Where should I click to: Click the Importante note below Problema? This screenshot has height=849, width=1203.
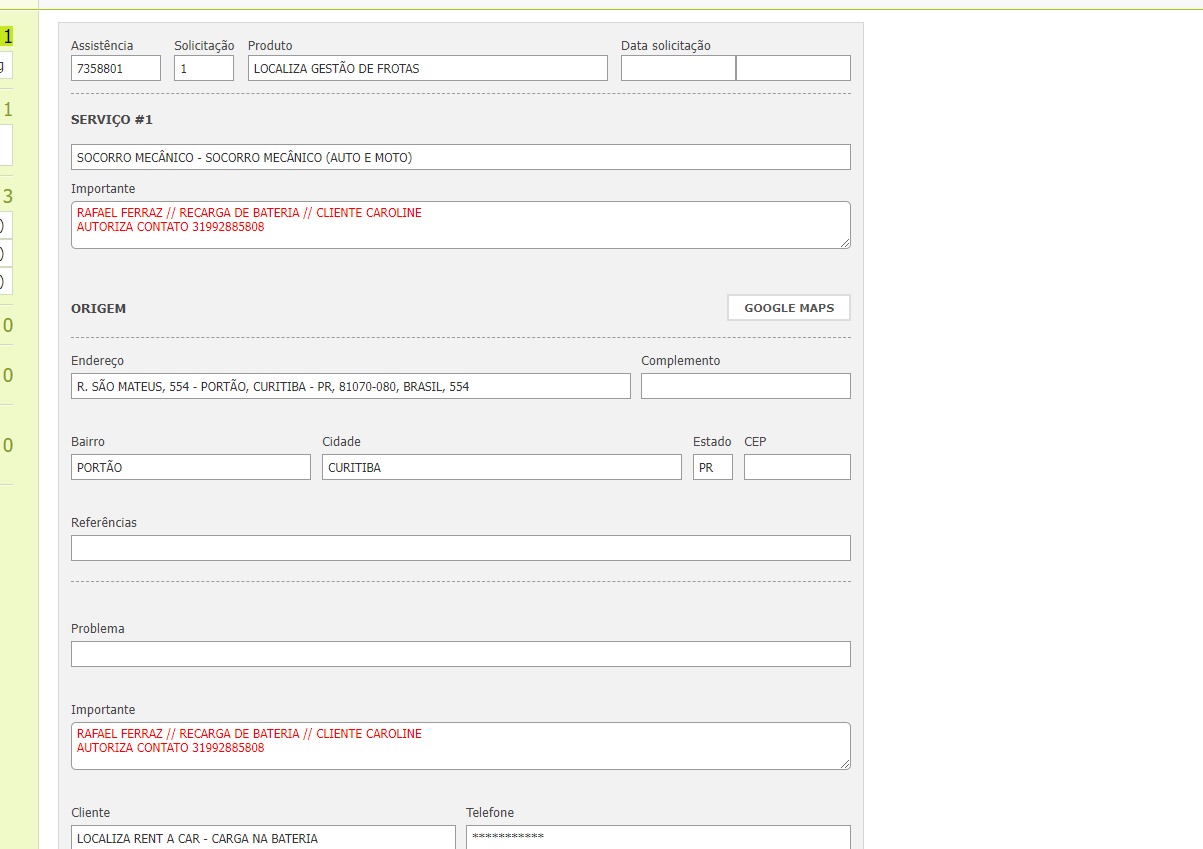pos(461,746)
